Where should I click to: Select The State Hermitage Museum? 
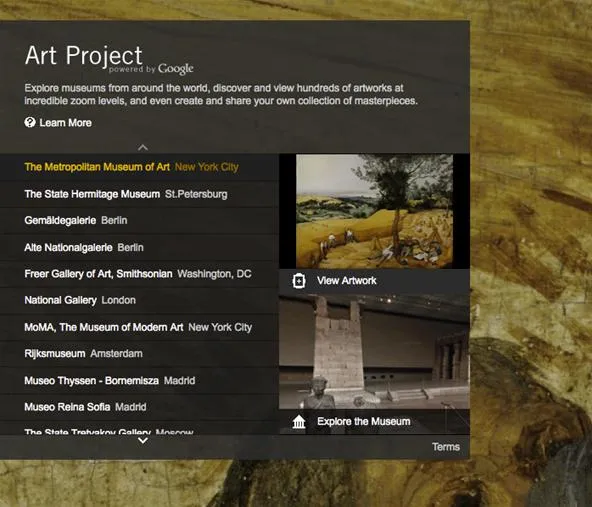pyautogui.click(x=139, y=194)
